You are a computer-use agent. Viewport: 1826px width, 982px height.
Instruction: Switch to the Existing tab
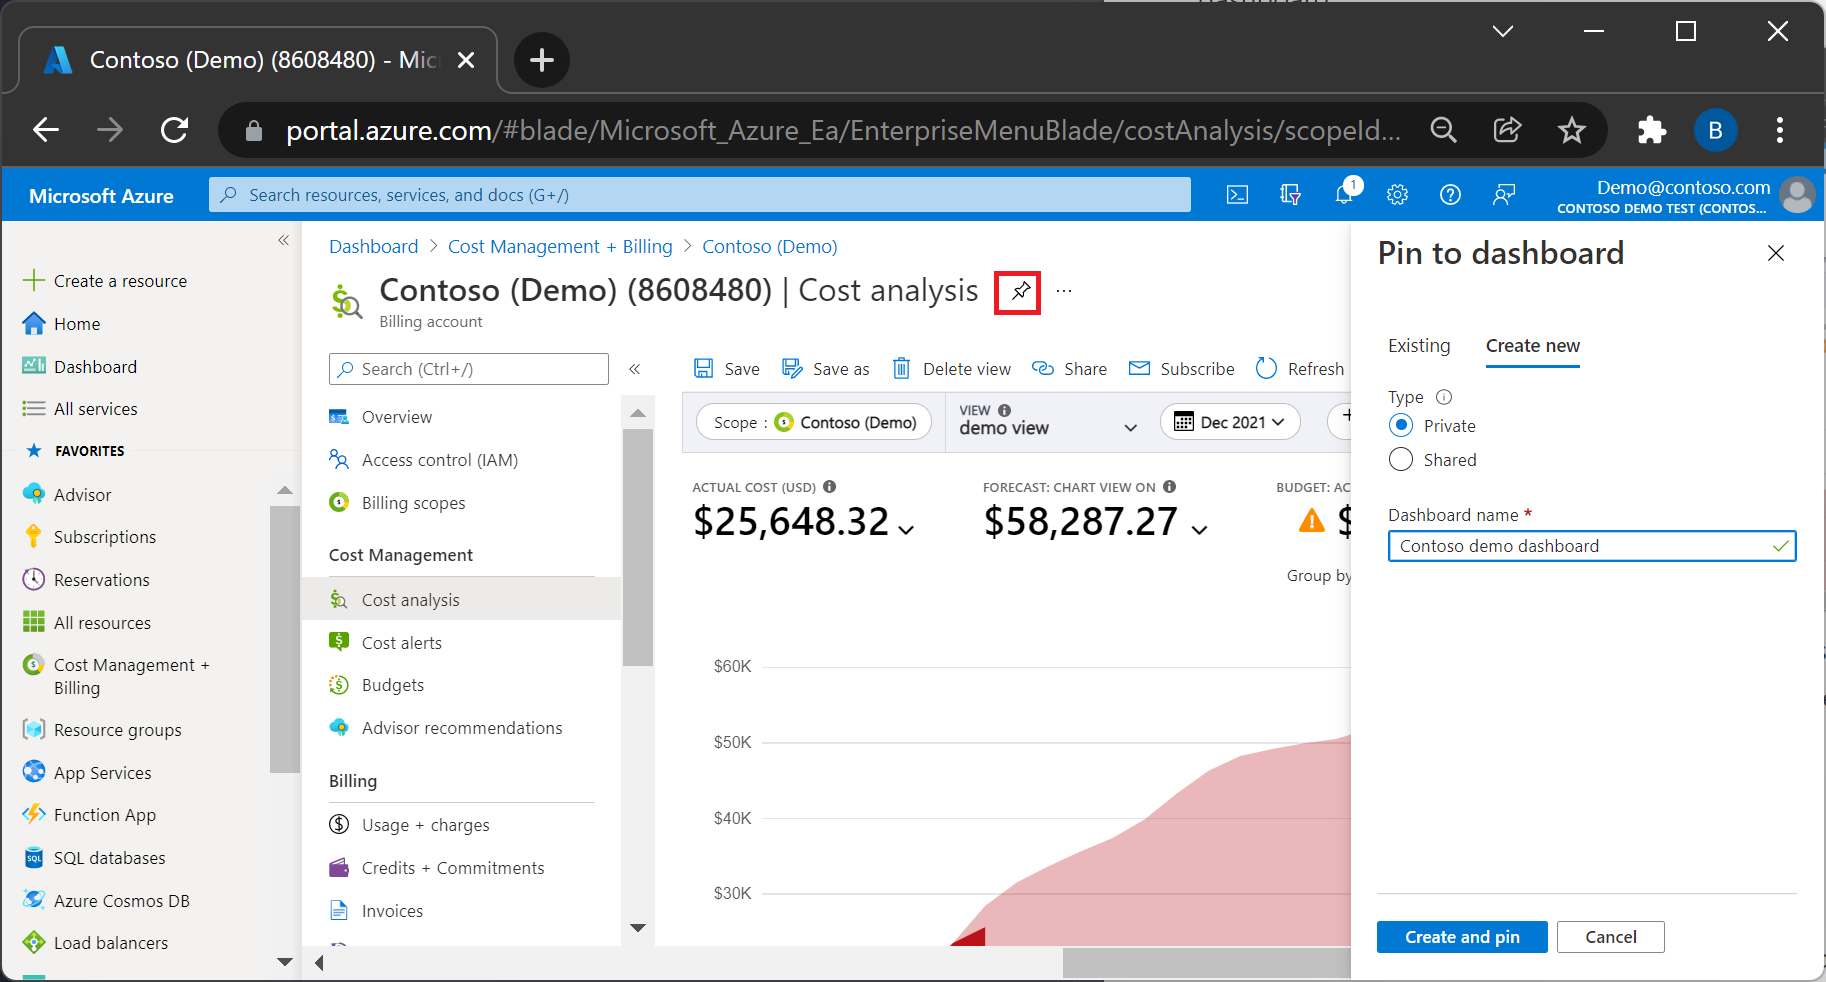[x=1418, y=346]
